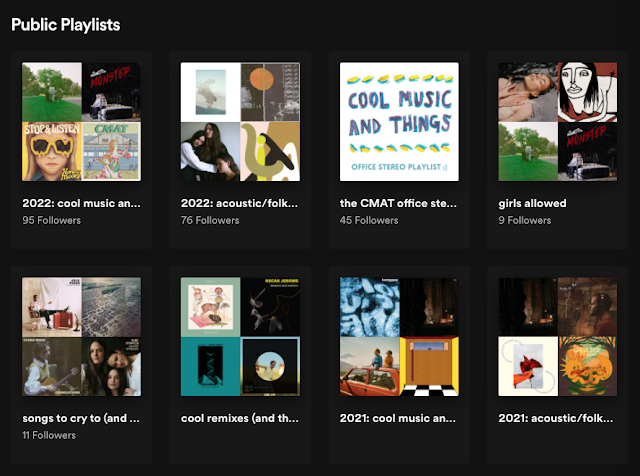The width and height of the screenshot is (640, 476).
Task: Open the 'songs to cry to' playlist cover
Action: 81,337
